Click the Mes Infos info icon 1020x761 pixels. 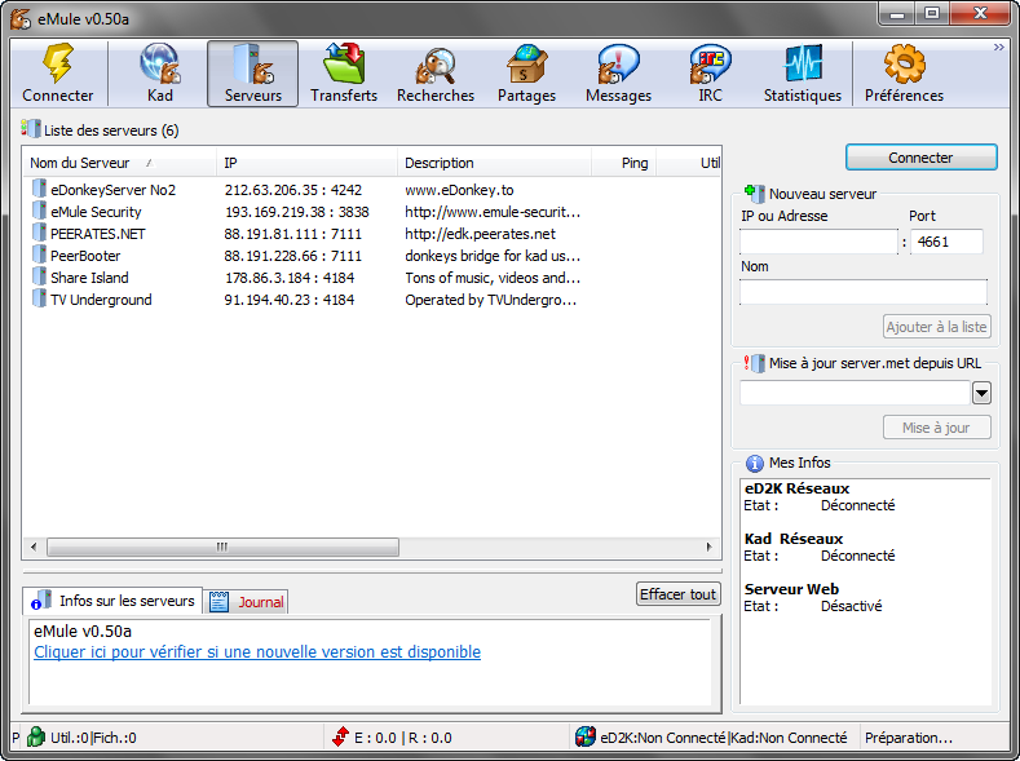tap(755, 463)
